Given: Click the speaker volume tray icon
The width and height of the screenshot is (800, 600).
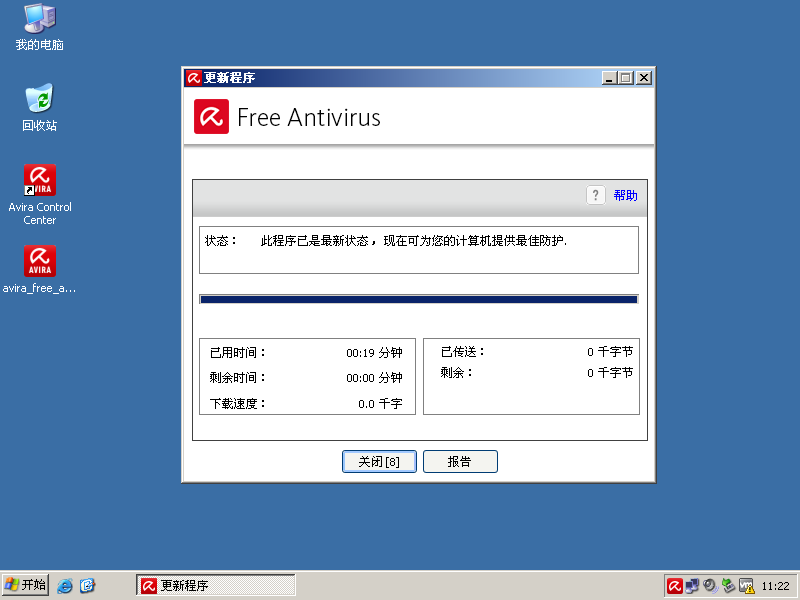Looking at the screenshot, I should (x=710, y=586).
